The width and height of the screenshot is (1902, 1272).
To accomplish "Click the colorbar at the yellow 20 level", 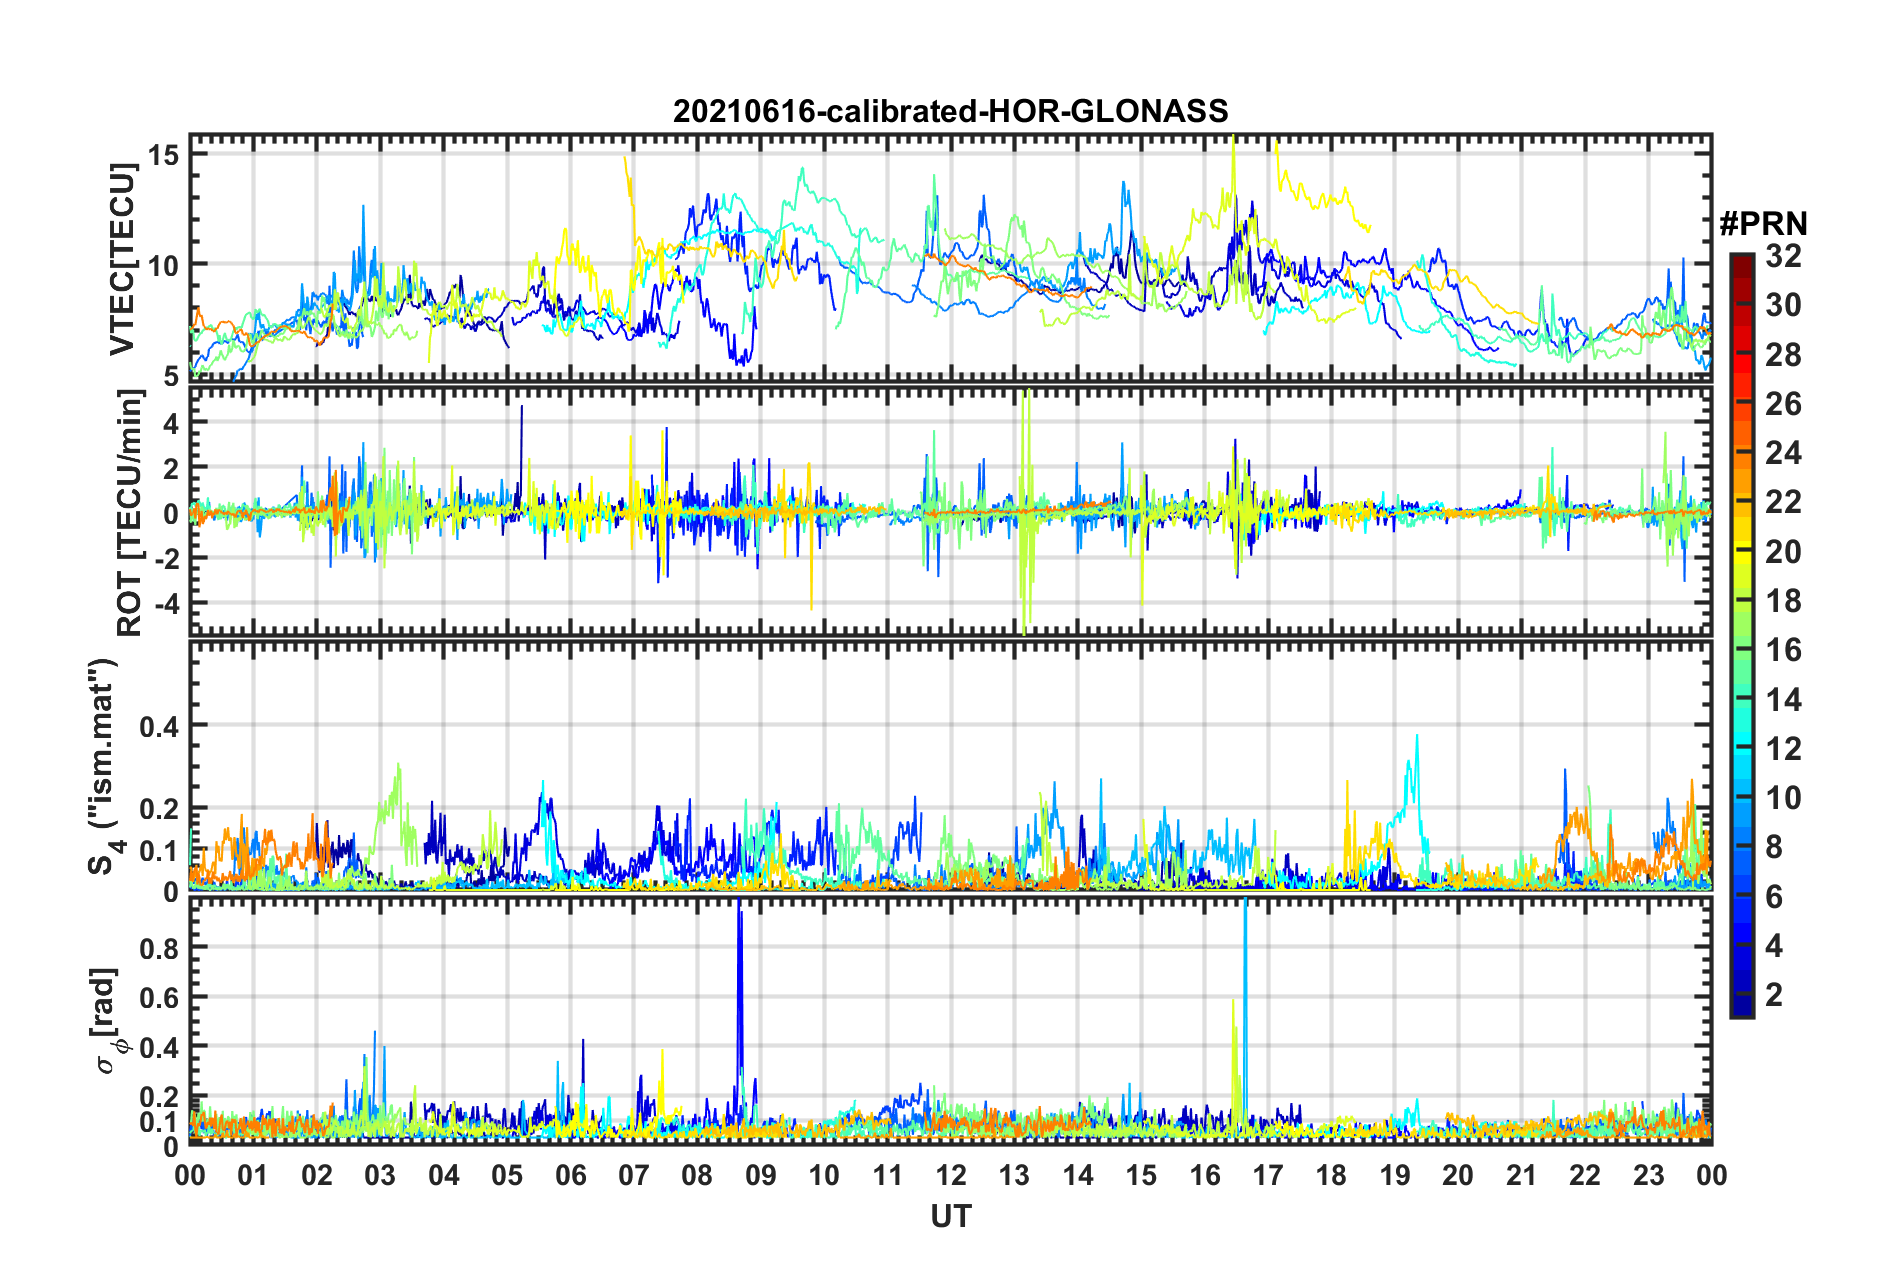I will pos(1741,552).
